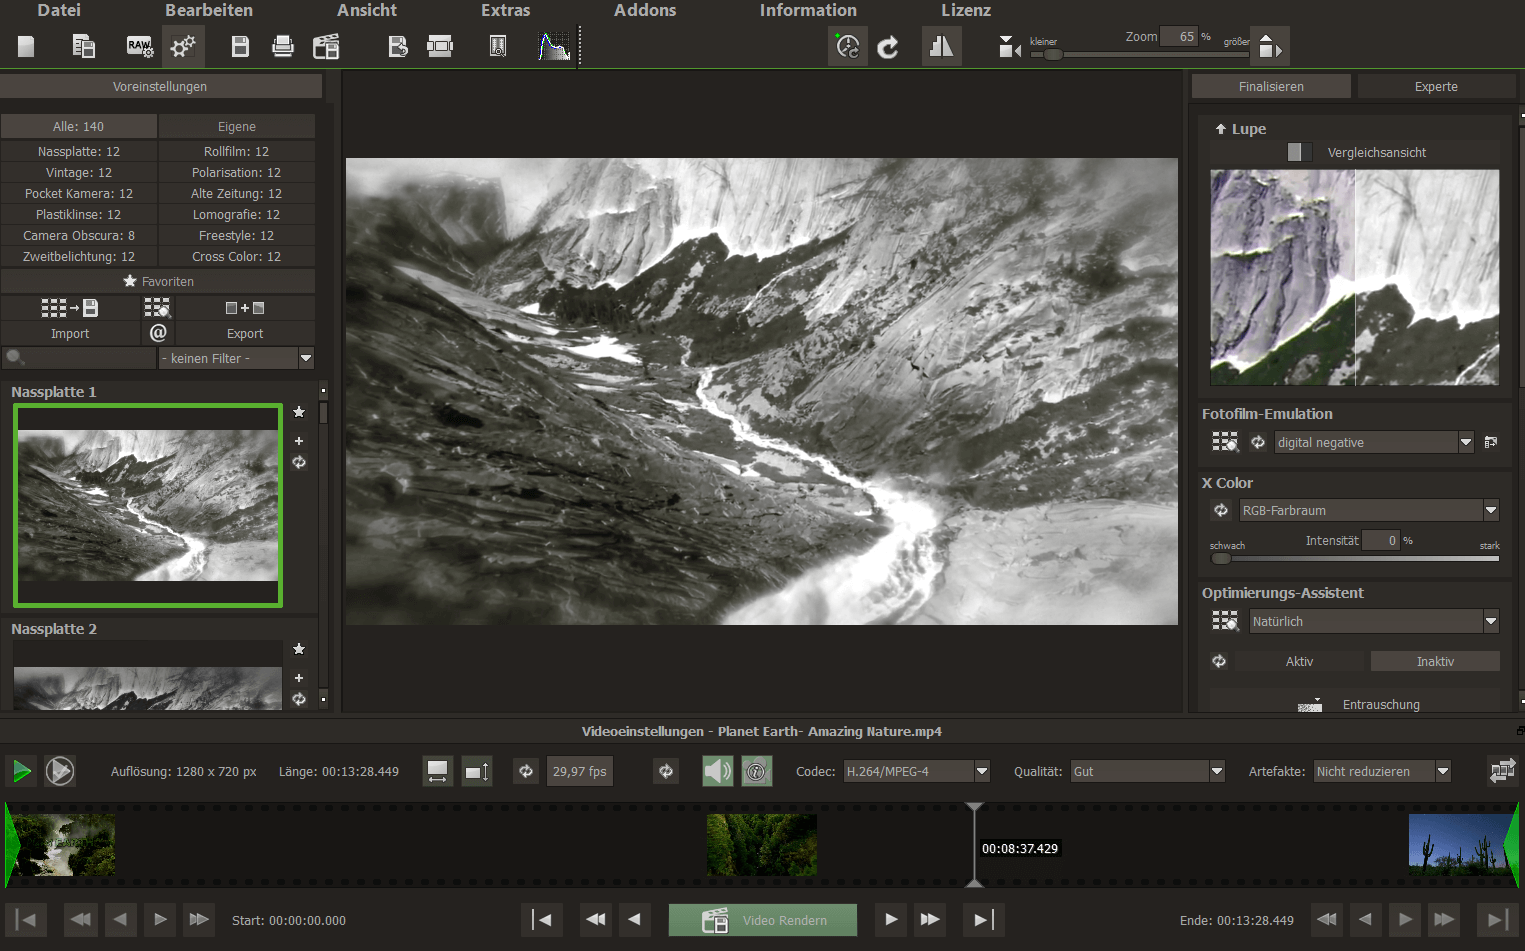Toggle the Vergleichsansicht checkbox
Viewport: 1525px width, 951px height.
pyautogui.click(x=1299, y=152)
